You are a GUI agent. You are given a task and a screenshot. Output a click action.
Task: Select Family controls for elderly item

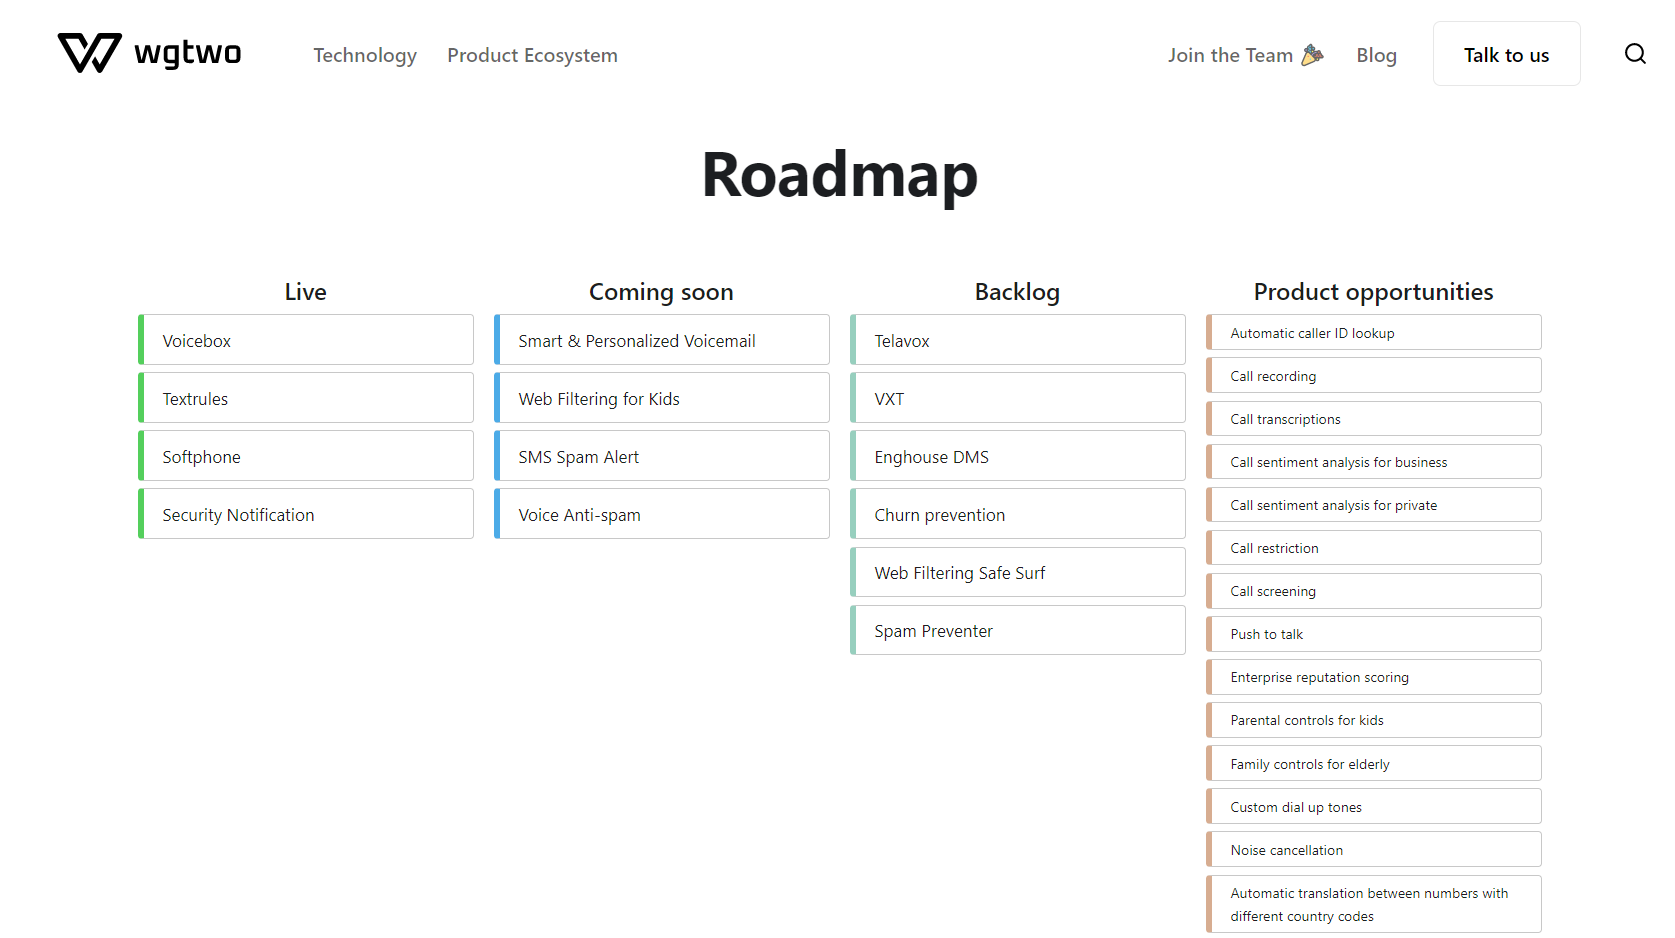(x=1374, y=763)
